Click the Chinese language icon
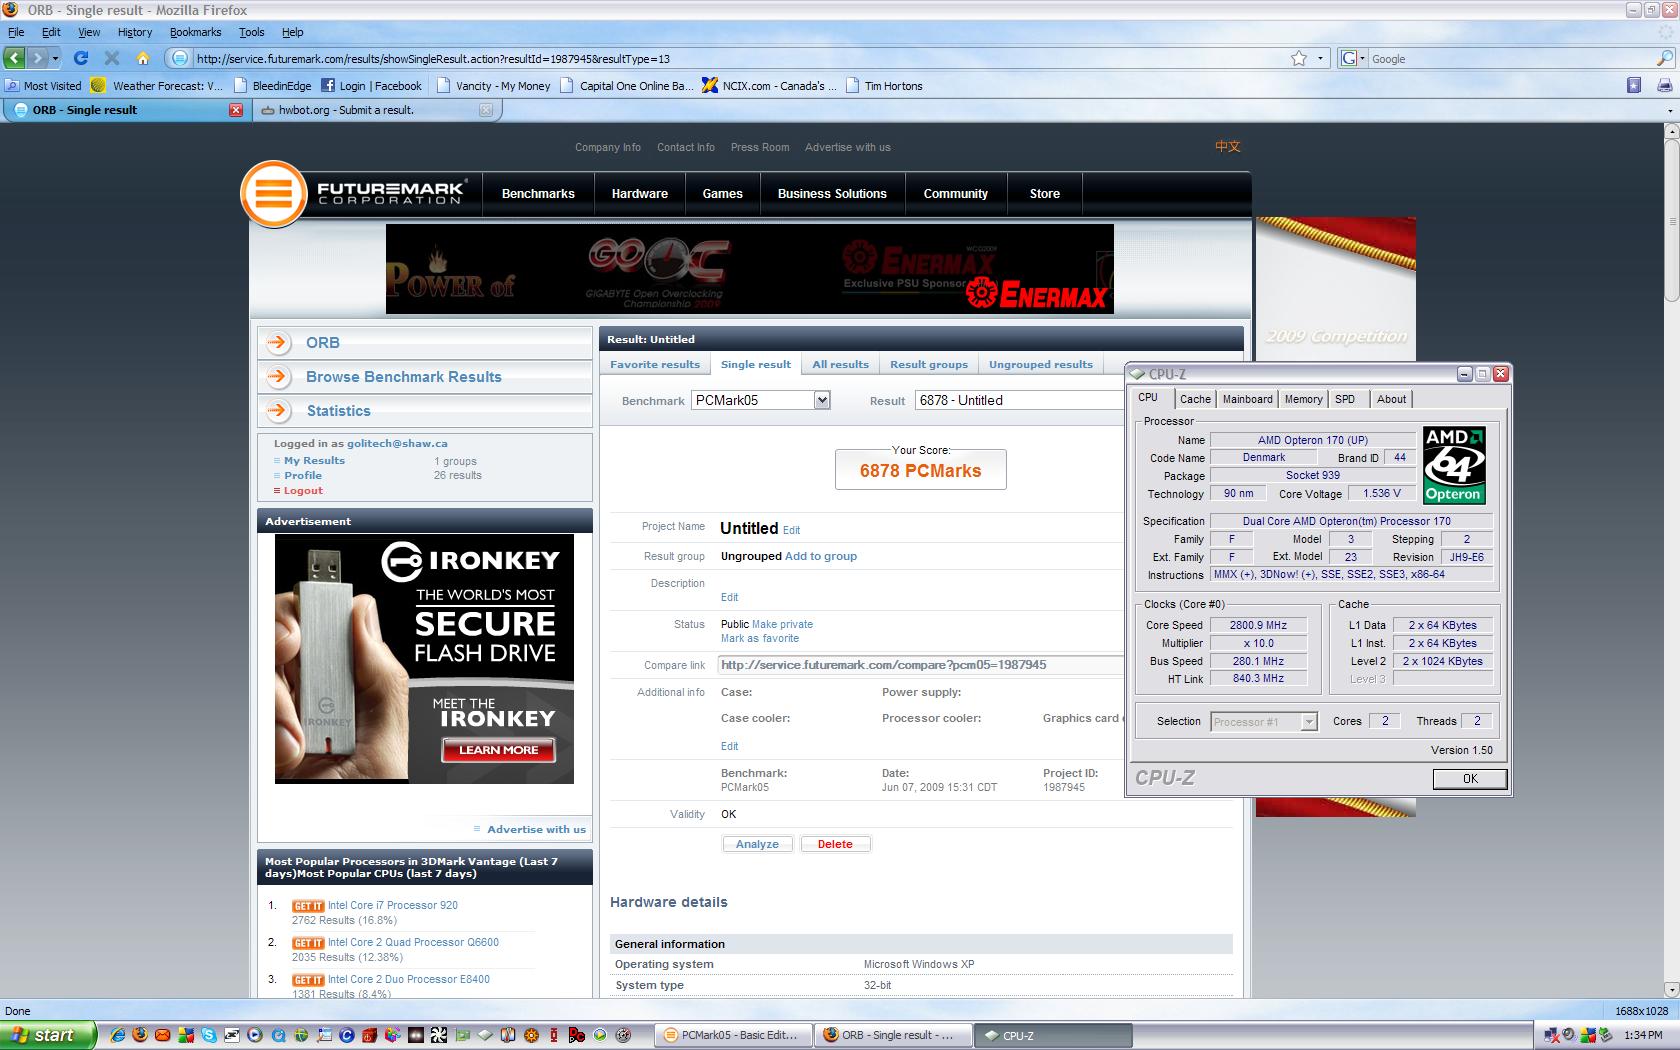 [1228, 146]
